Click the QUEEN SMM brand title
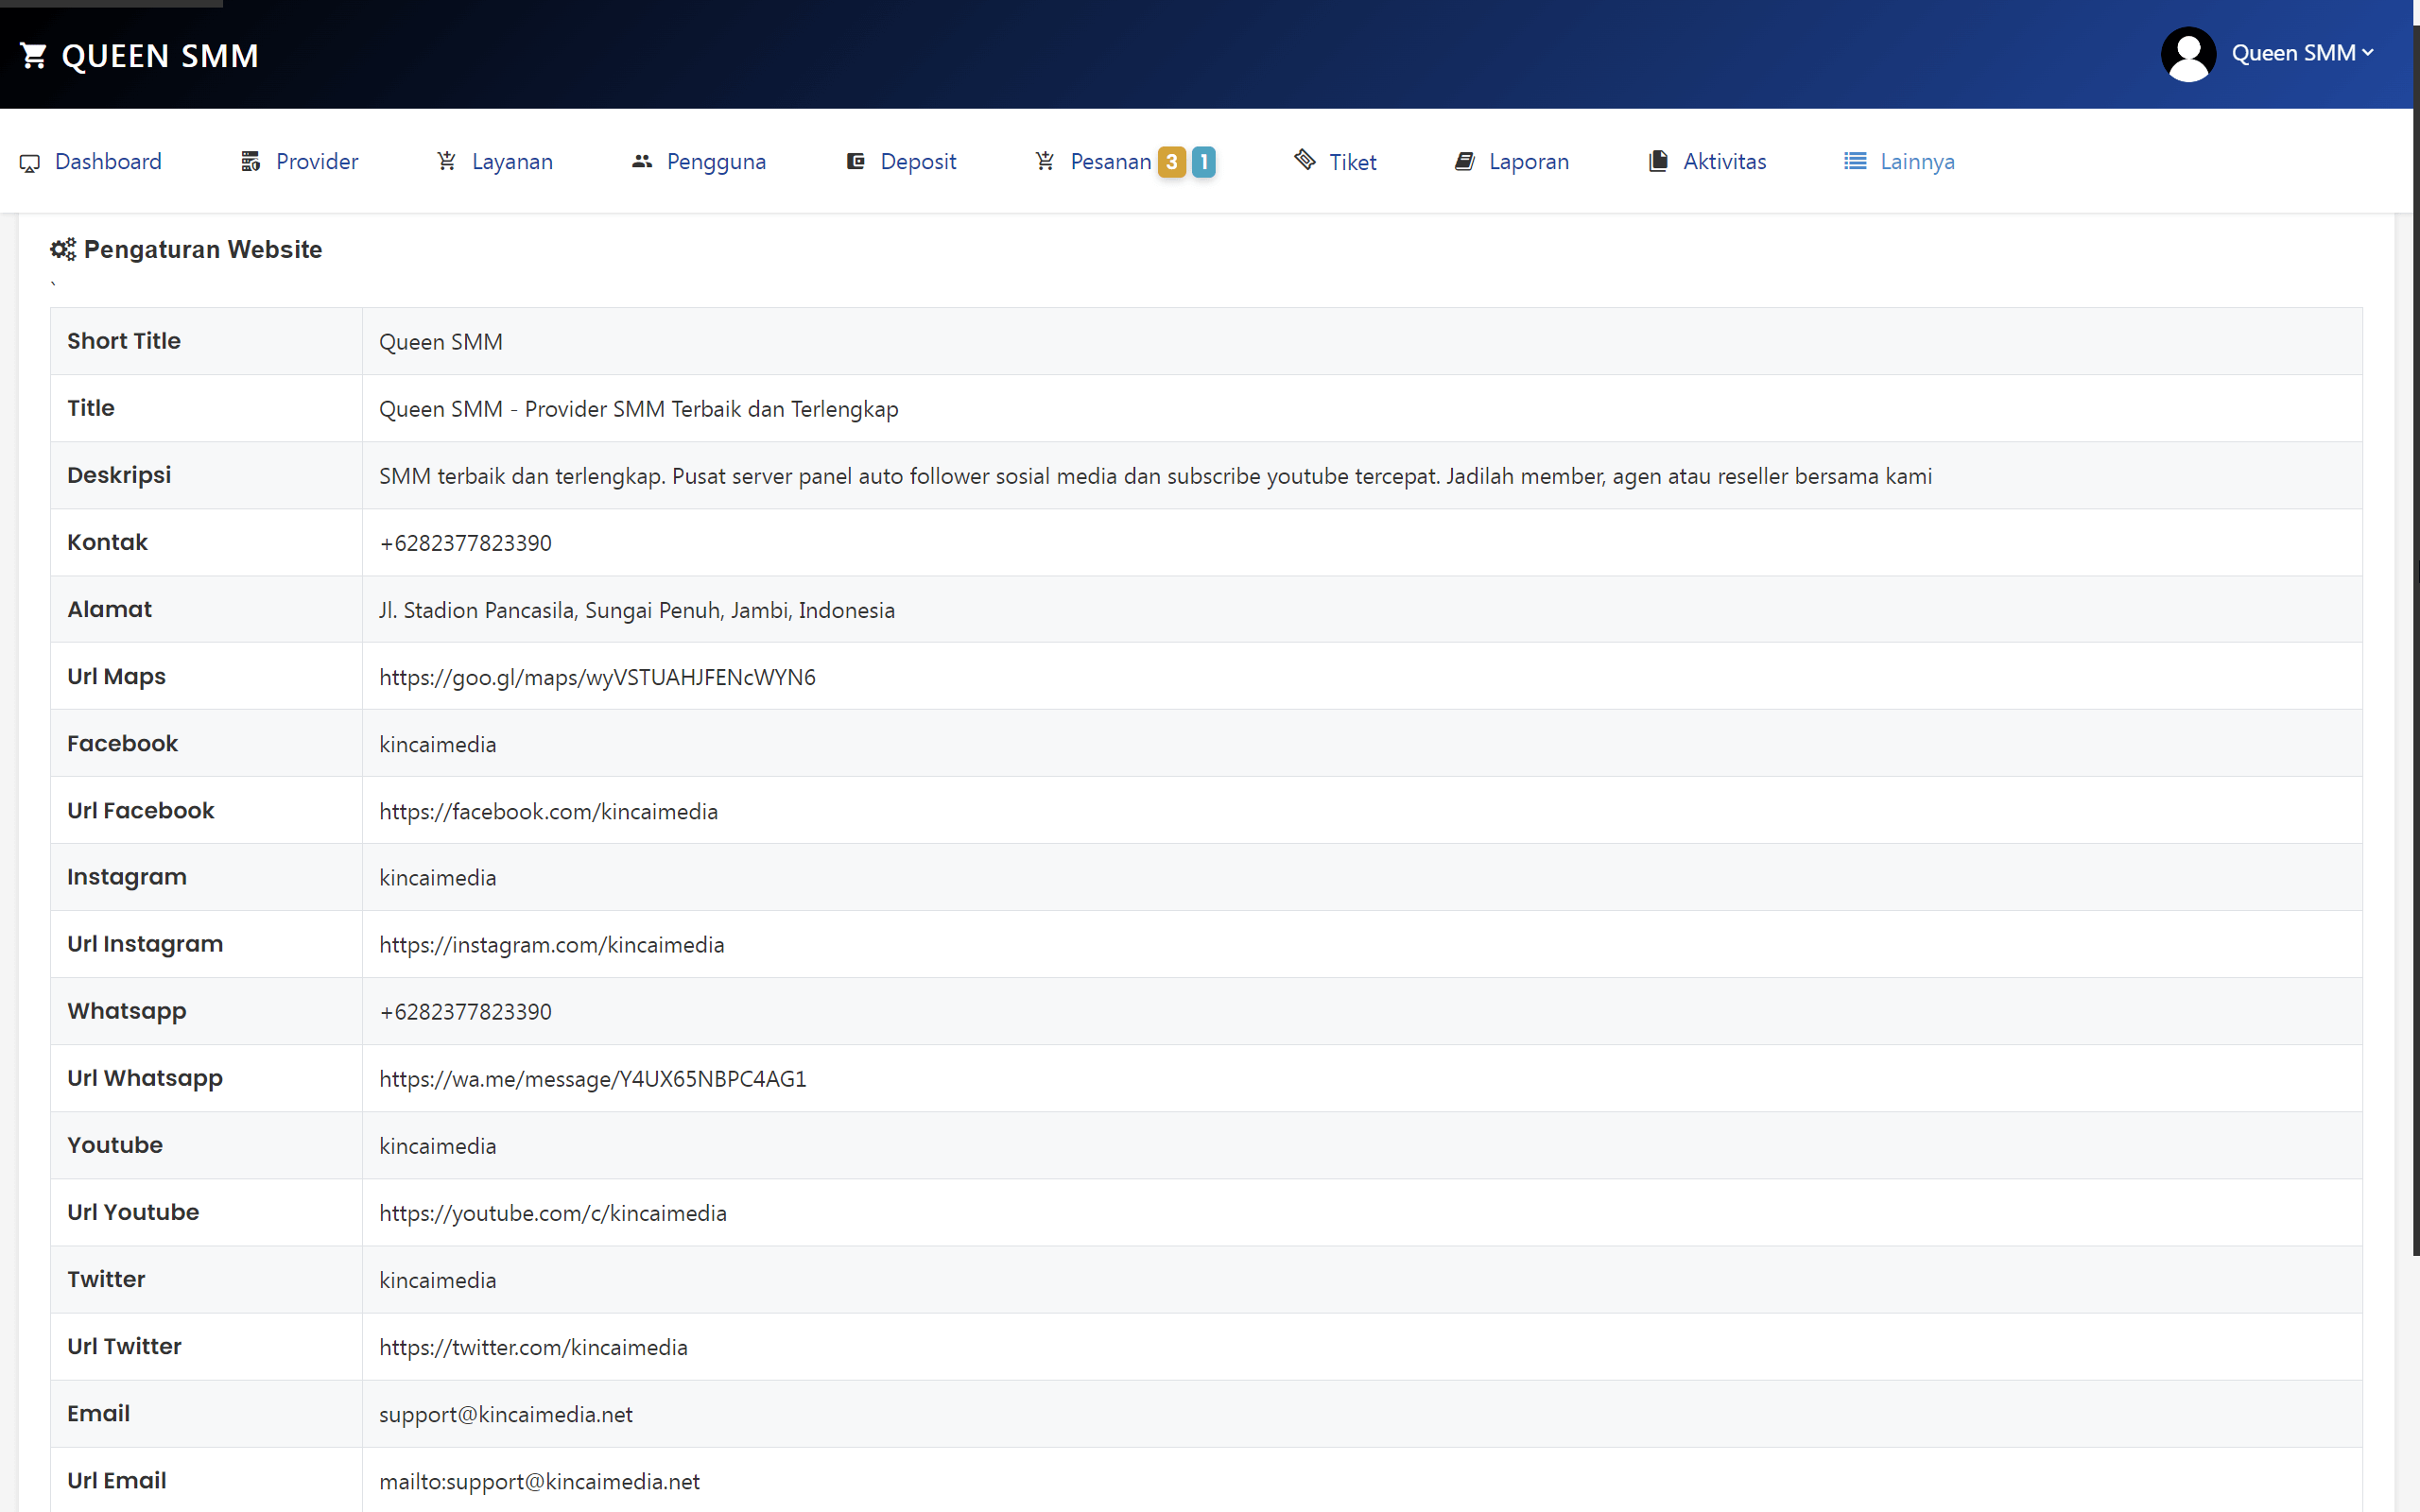Screen dimensions: 2420x1512 pos(160,56)
